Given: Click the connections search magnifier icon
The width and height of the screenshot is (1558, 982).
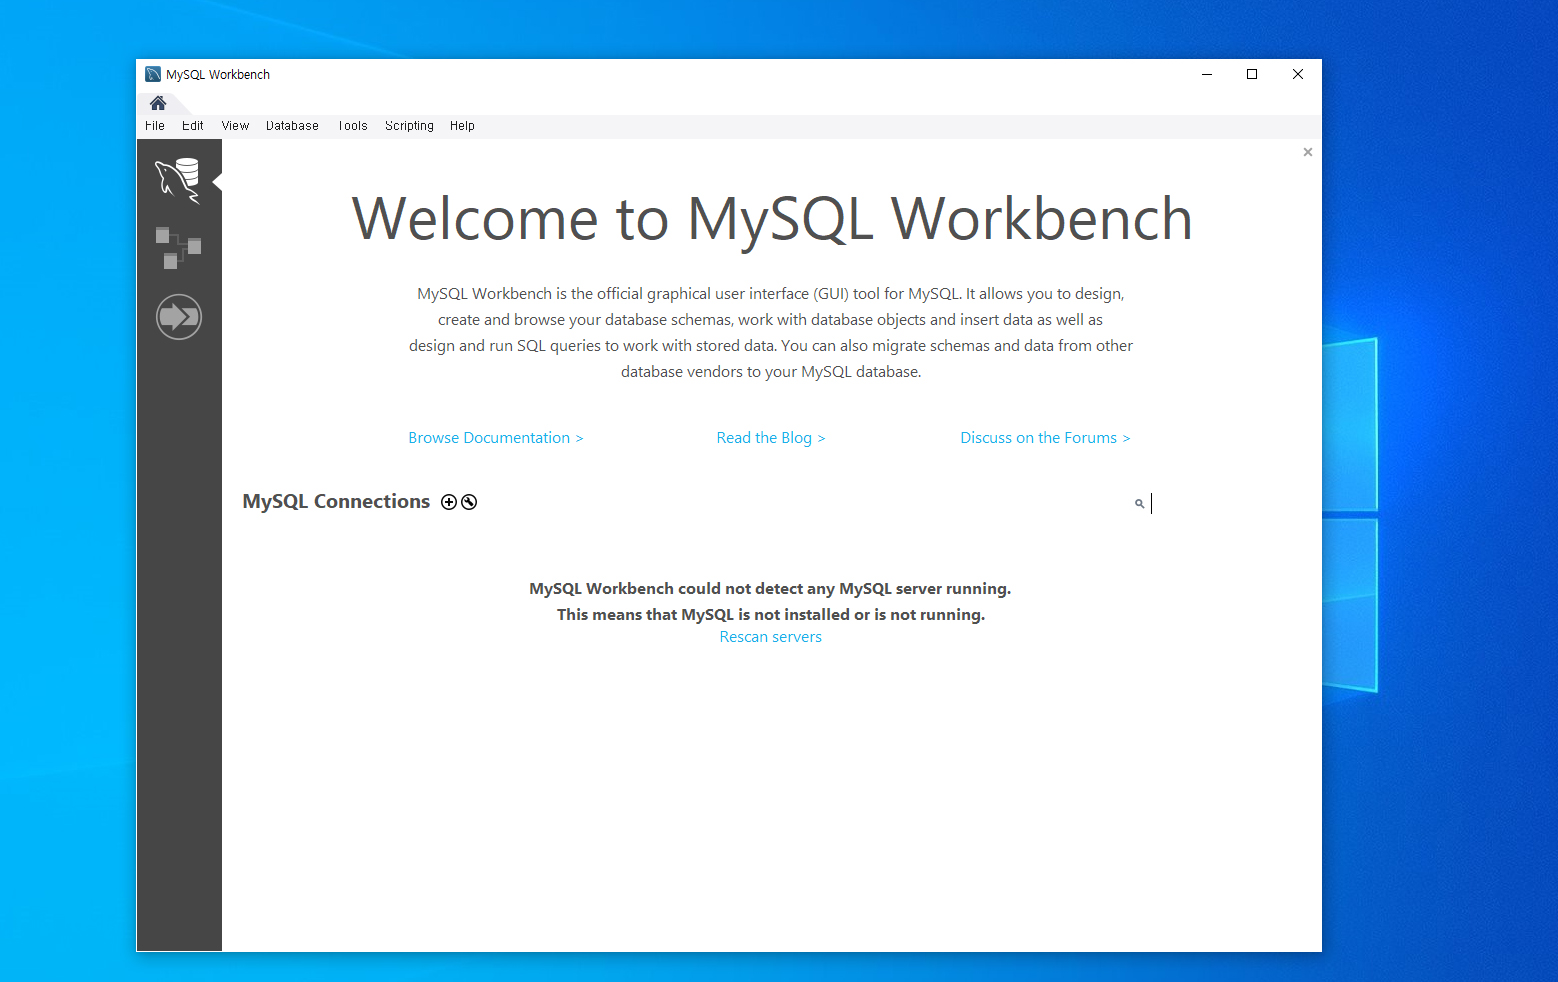Looking at the screenshot, I should pyautogui.click(x=1139, y=504).
